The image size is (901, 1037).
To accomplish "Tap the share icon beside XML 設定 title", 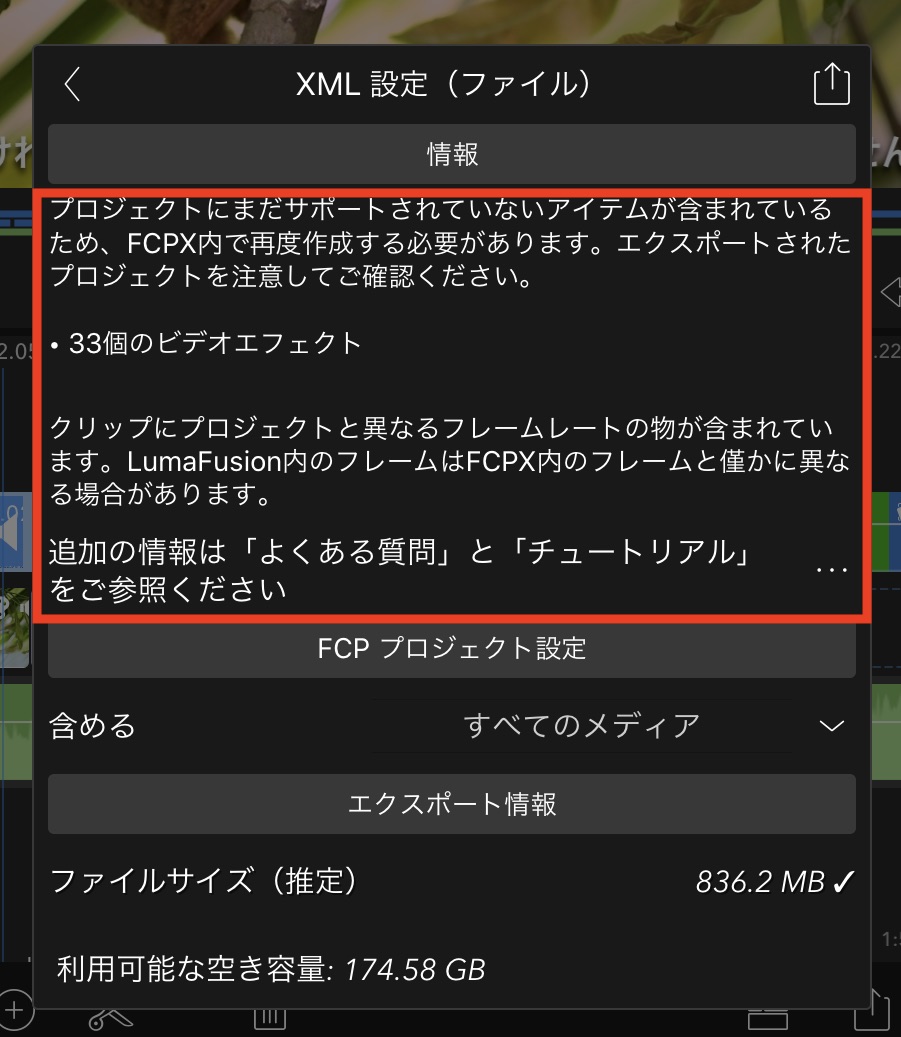I will pyautogui.click(x=832, y=84).
